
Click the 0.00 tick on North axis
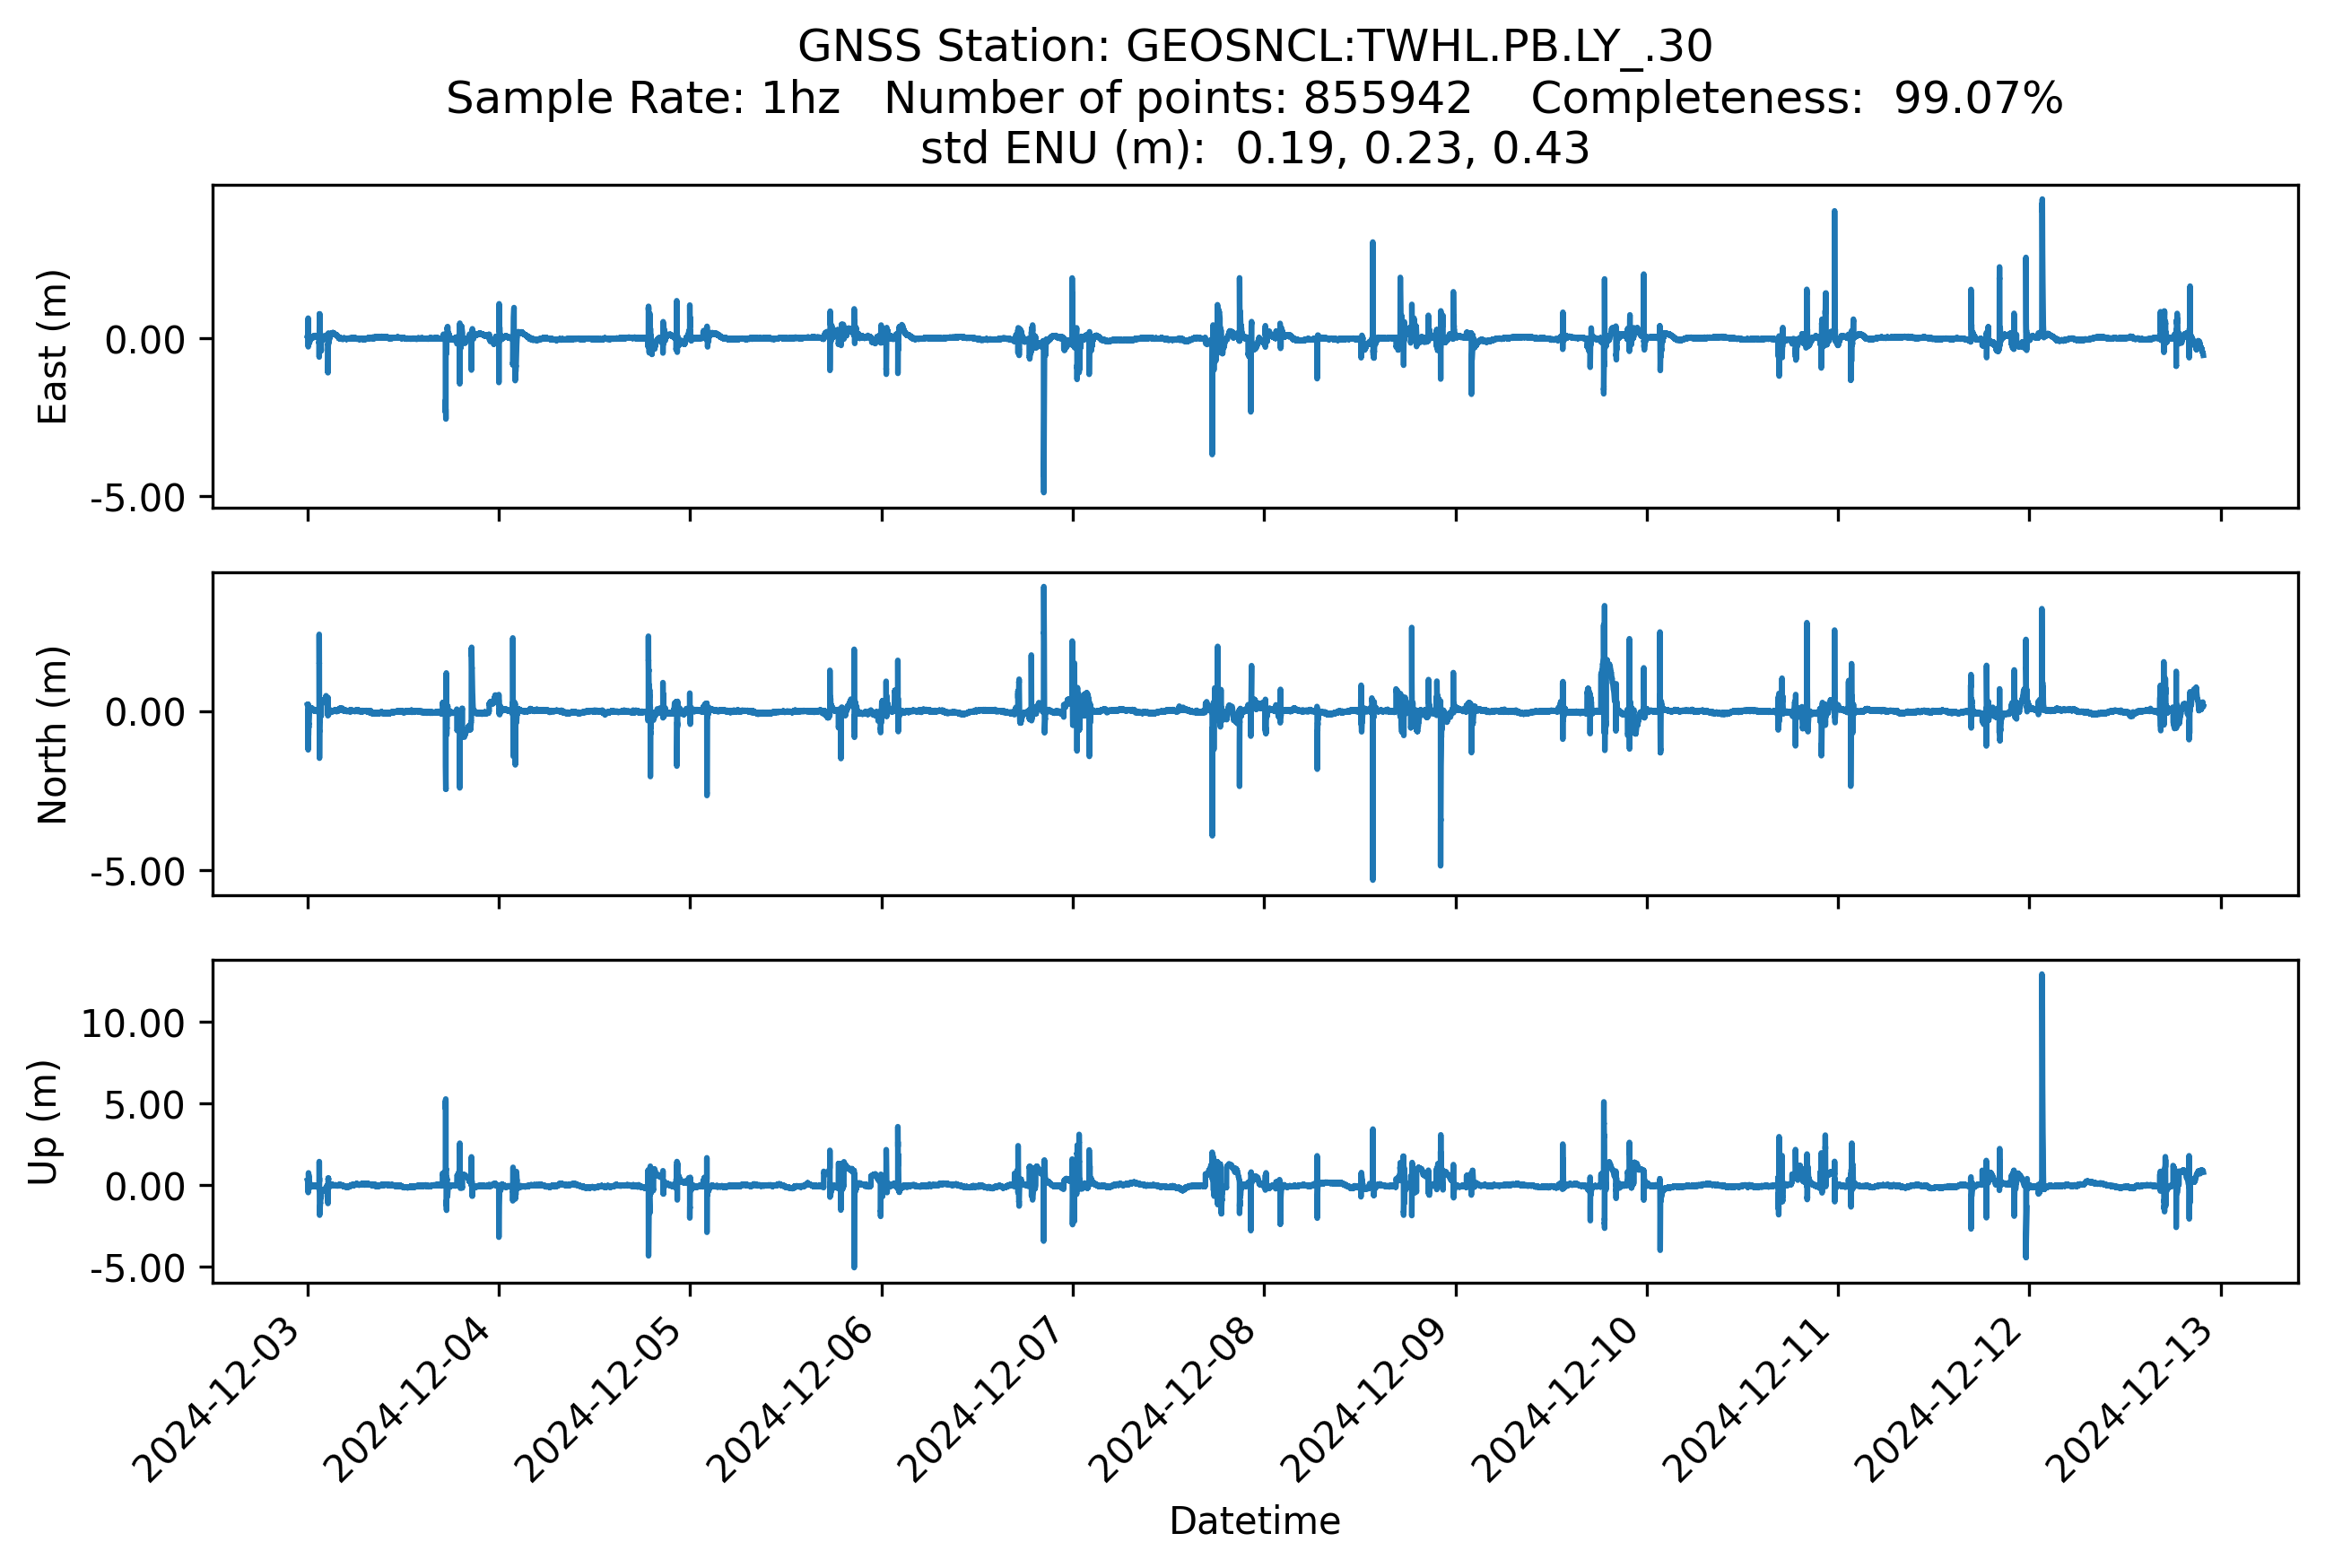pyautogui.click(x=146, y=712)
